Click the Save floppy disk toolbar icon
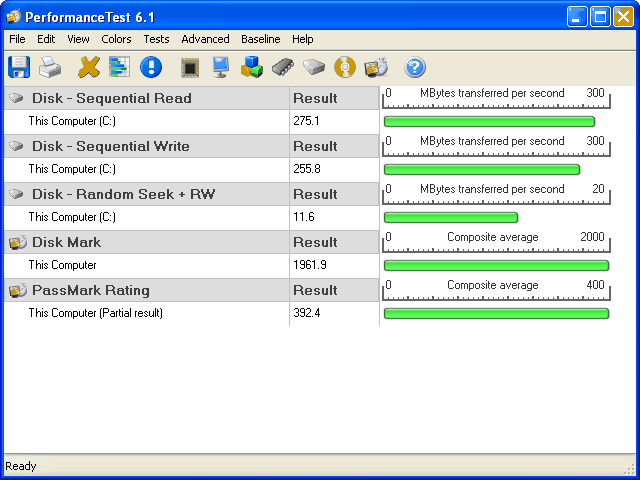The image size is (640, 480). (x=19, y=67)
